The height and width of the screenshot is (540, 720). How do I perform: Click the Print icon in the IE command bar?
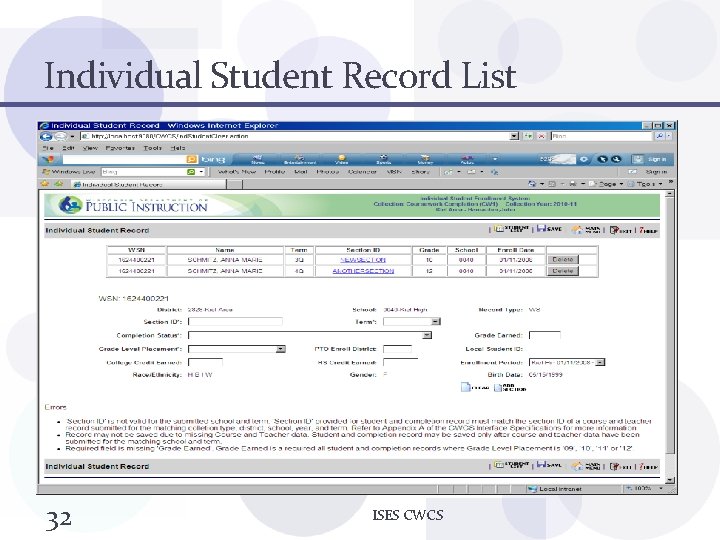[x=573, y=184]
